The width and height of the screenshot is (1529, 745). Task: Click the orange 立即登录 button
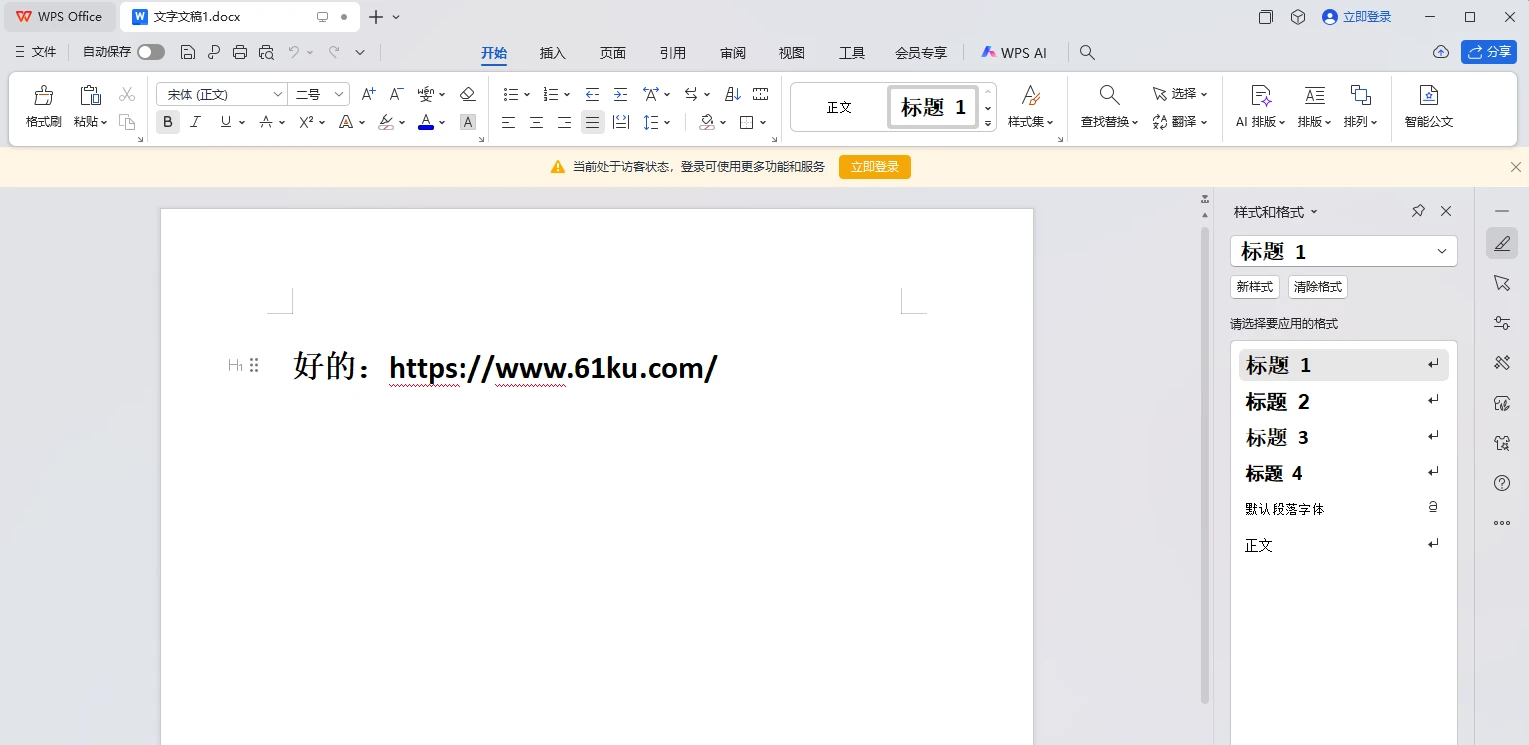[x=875, y=167]
